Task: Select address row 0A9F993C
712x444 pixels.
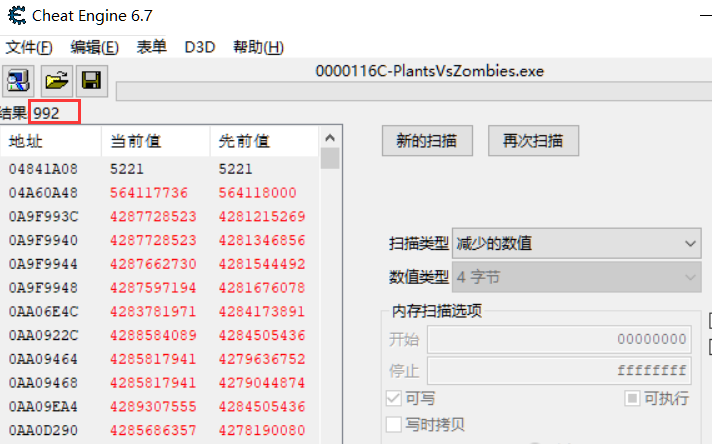Action: click(x=160, y=216)
